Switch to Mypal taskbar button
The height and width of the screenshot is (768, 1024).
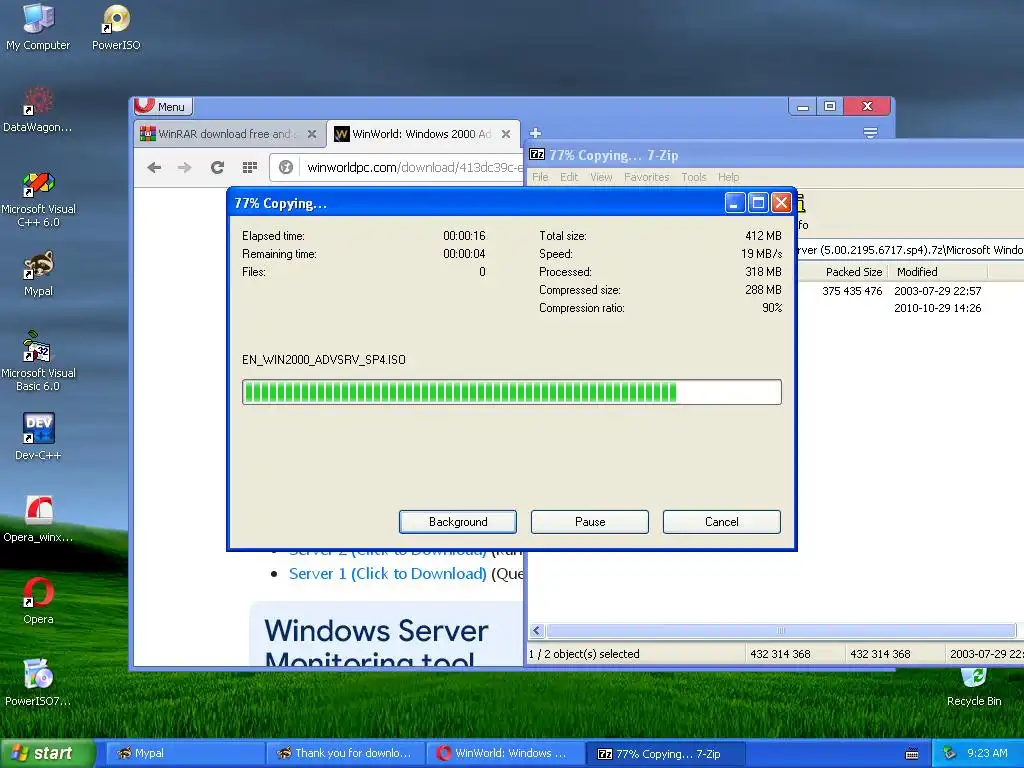[184, 753]
